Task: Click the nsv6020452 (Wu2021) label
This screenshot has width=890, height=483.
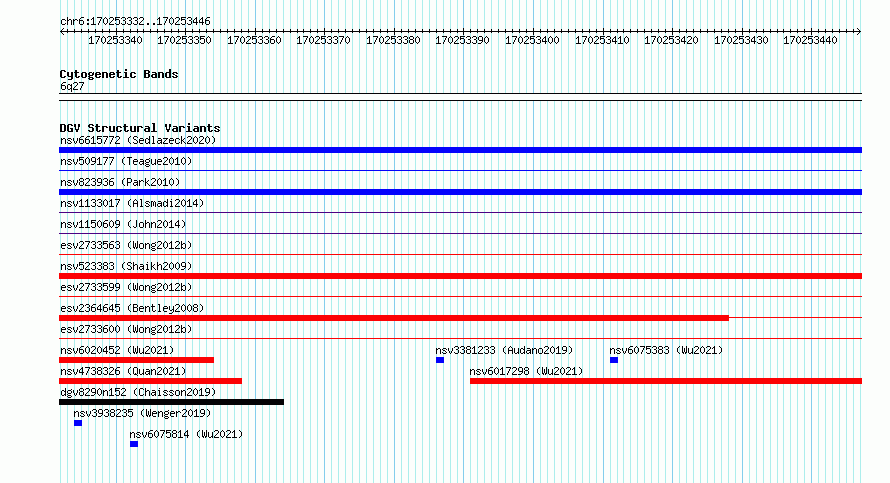Action: click(117, 350)
